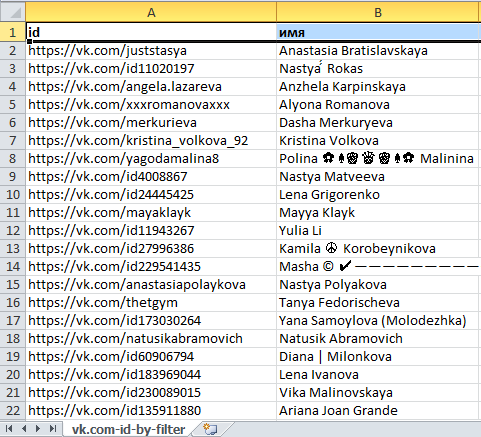Select cell with https://vk.com/id24445425
481x437 pixels.
(x=151, y=195)
